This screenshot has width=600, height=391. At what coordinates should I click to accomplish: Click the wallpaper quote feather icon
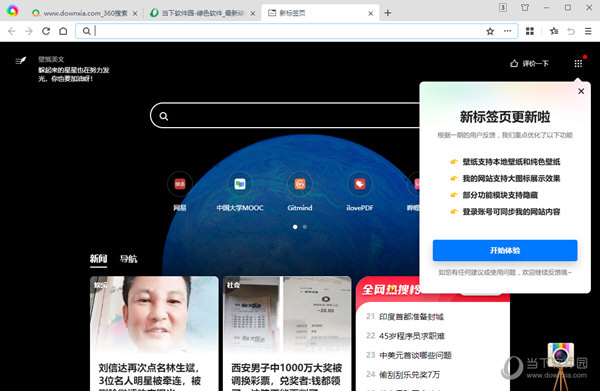pos(21,60)
